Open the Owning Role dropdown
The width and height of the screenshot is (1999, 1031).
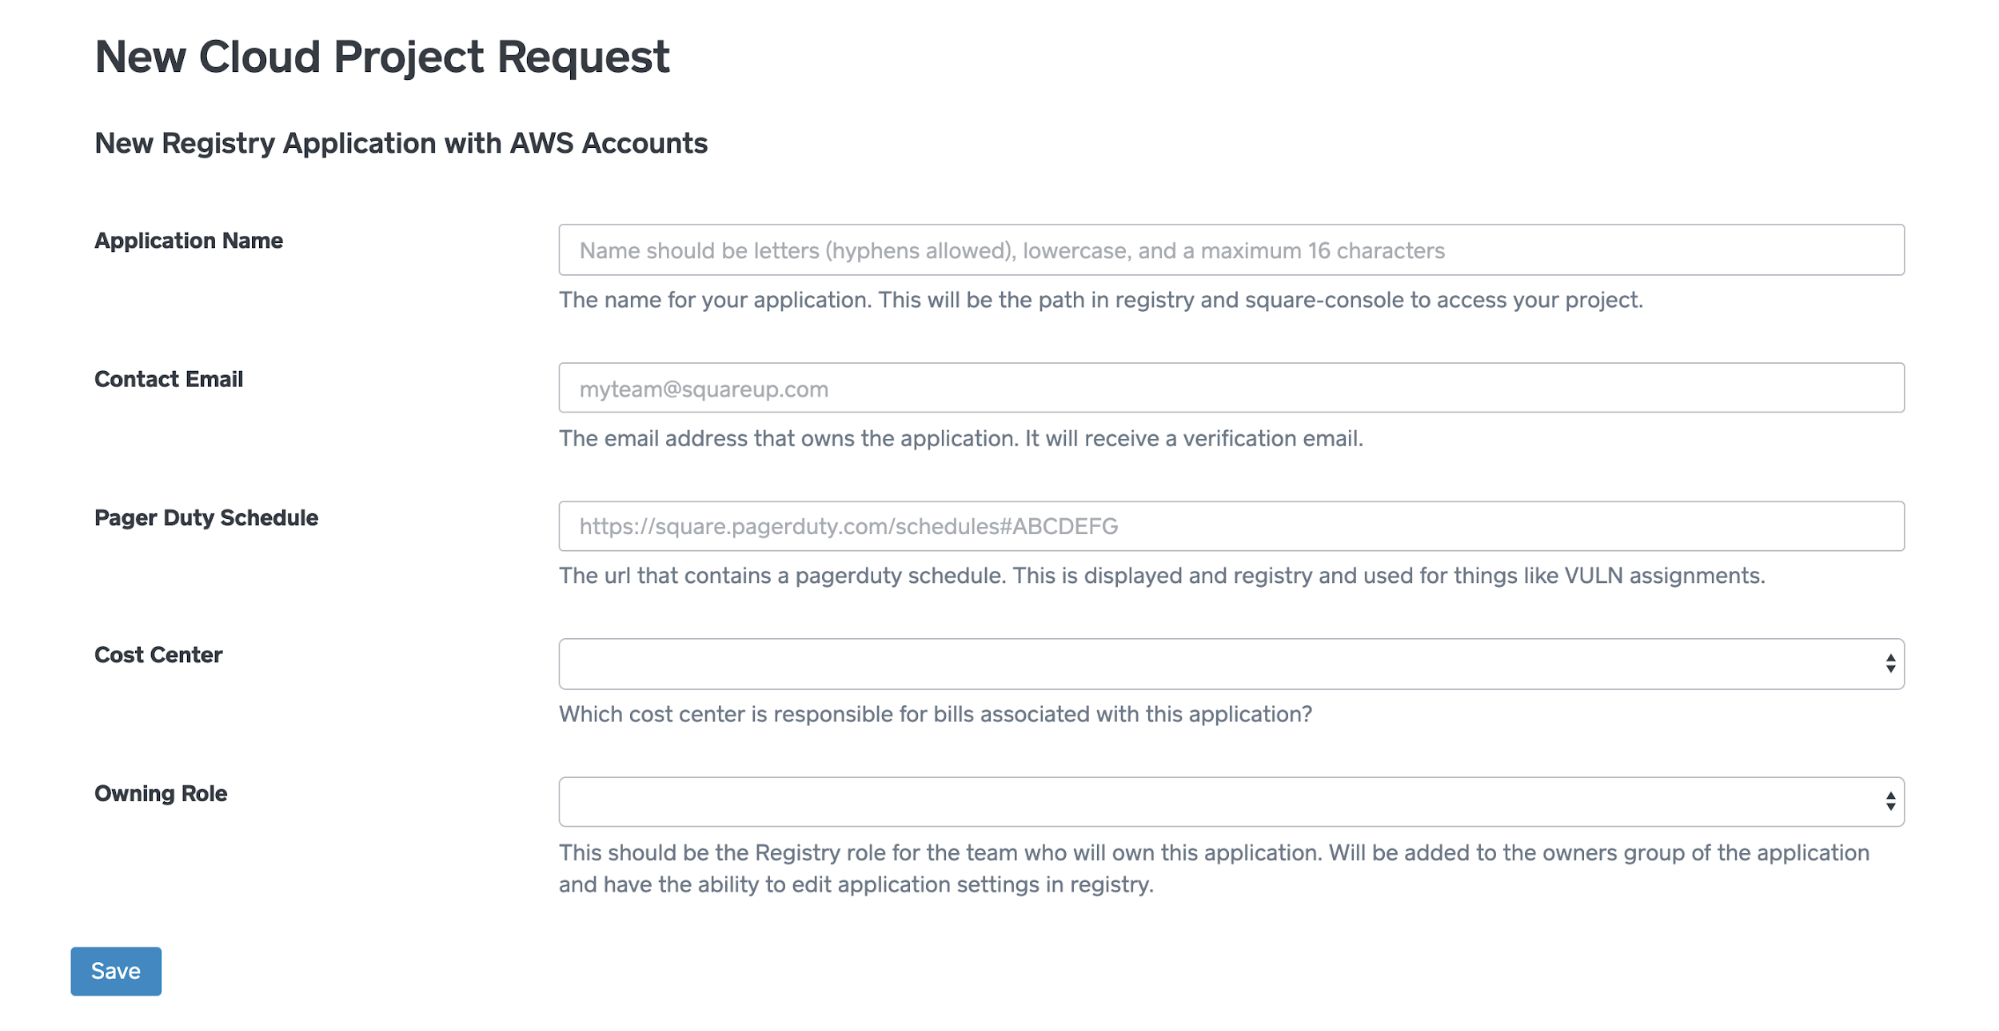[x=1231, y=802]
